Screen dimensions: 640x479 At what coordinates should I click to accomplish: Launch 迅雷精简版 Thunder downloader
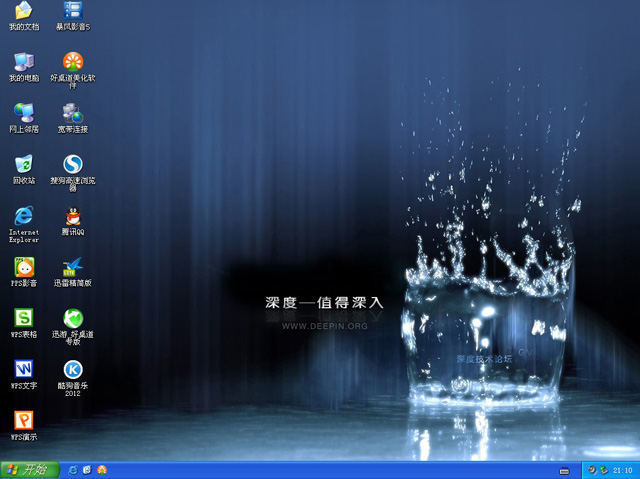coord(72,267)
